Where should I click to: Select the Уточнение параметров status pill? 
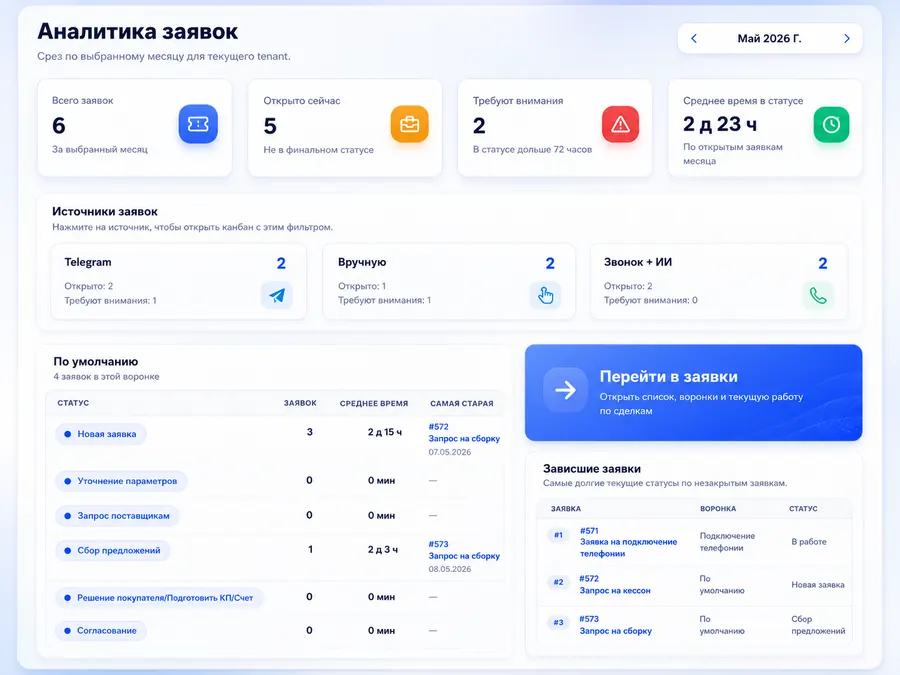point(121,481)
